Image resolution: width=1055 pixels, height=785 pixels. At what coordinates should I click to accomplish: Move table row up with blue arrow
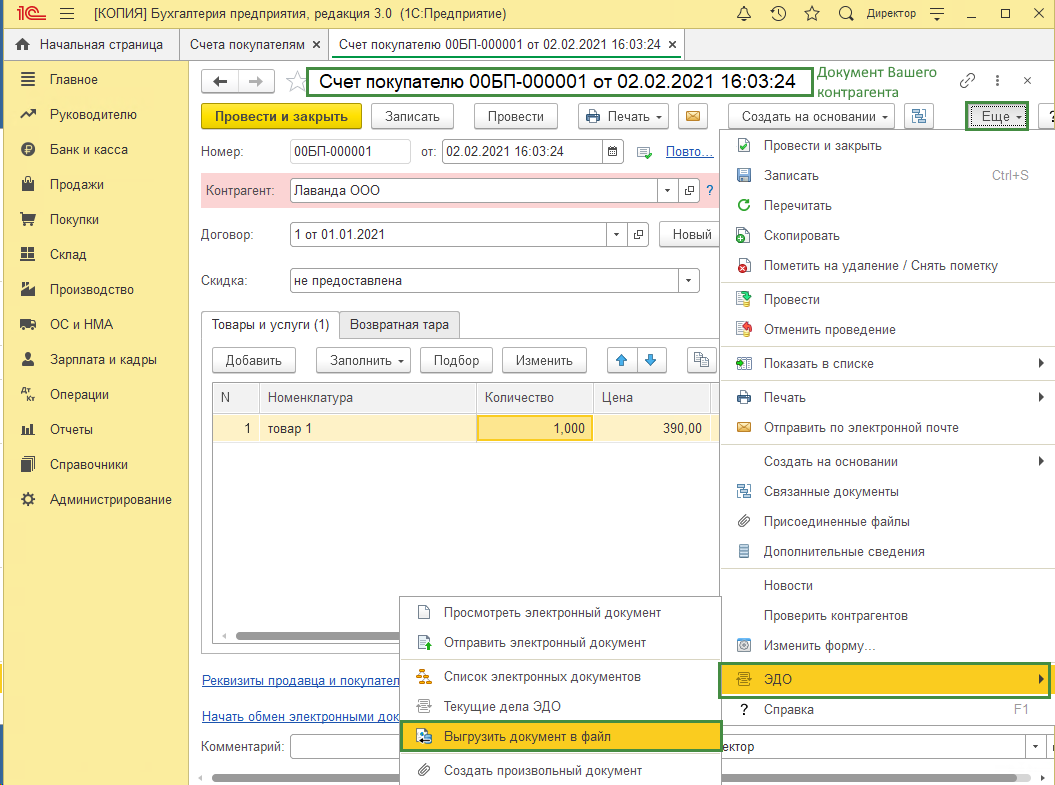(x=622, y=361)
